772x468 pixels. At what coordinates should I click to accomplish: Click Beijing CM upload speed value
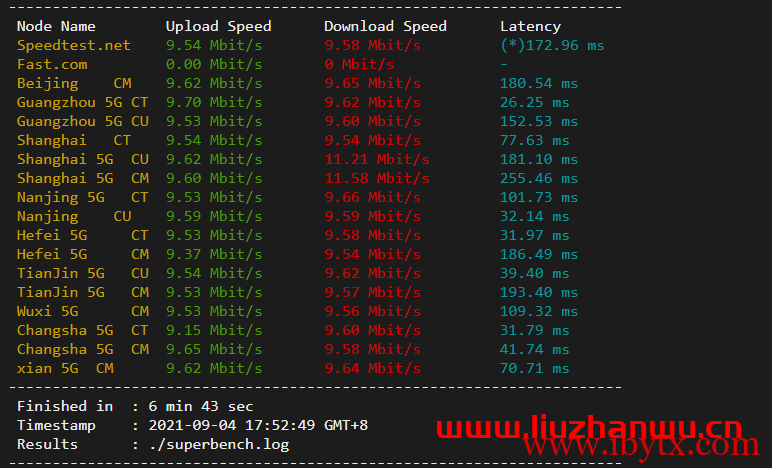tap(214, 83)
